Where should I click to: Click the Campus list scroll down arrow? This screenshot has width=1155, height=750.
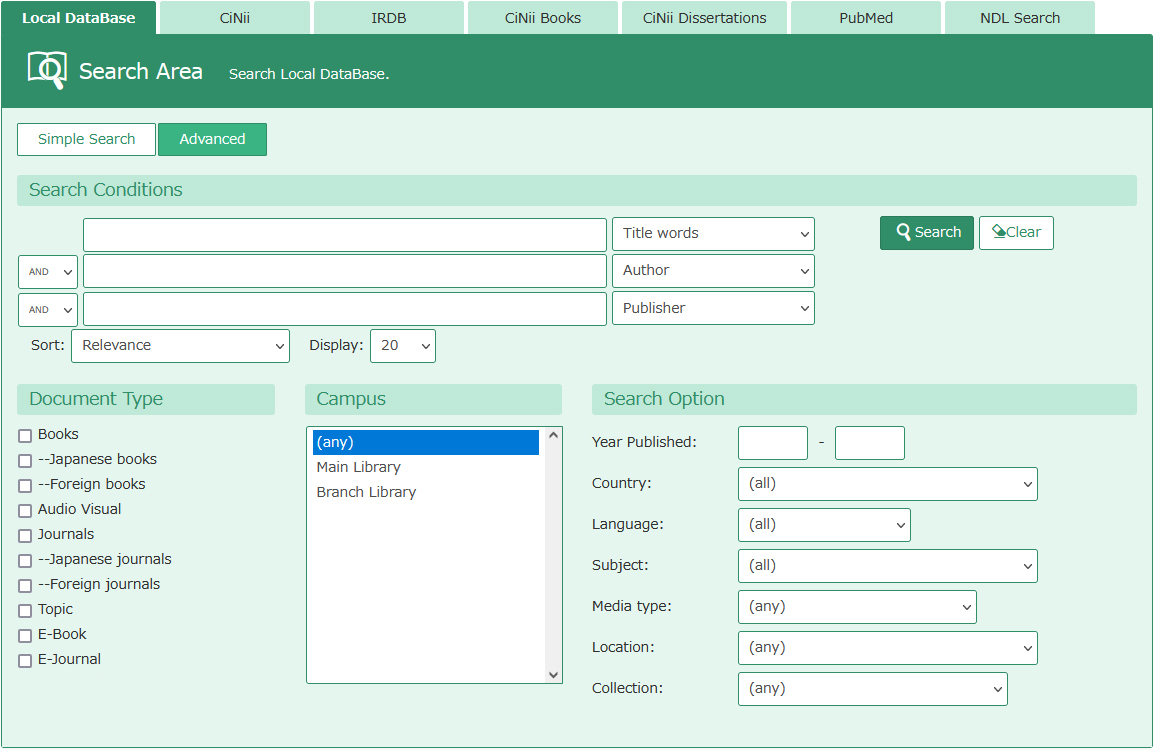(554, 675)
